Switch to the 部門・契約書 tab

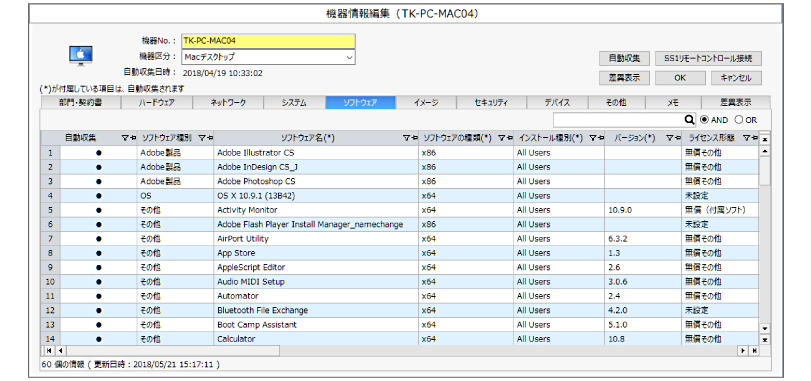pos(81,102)
